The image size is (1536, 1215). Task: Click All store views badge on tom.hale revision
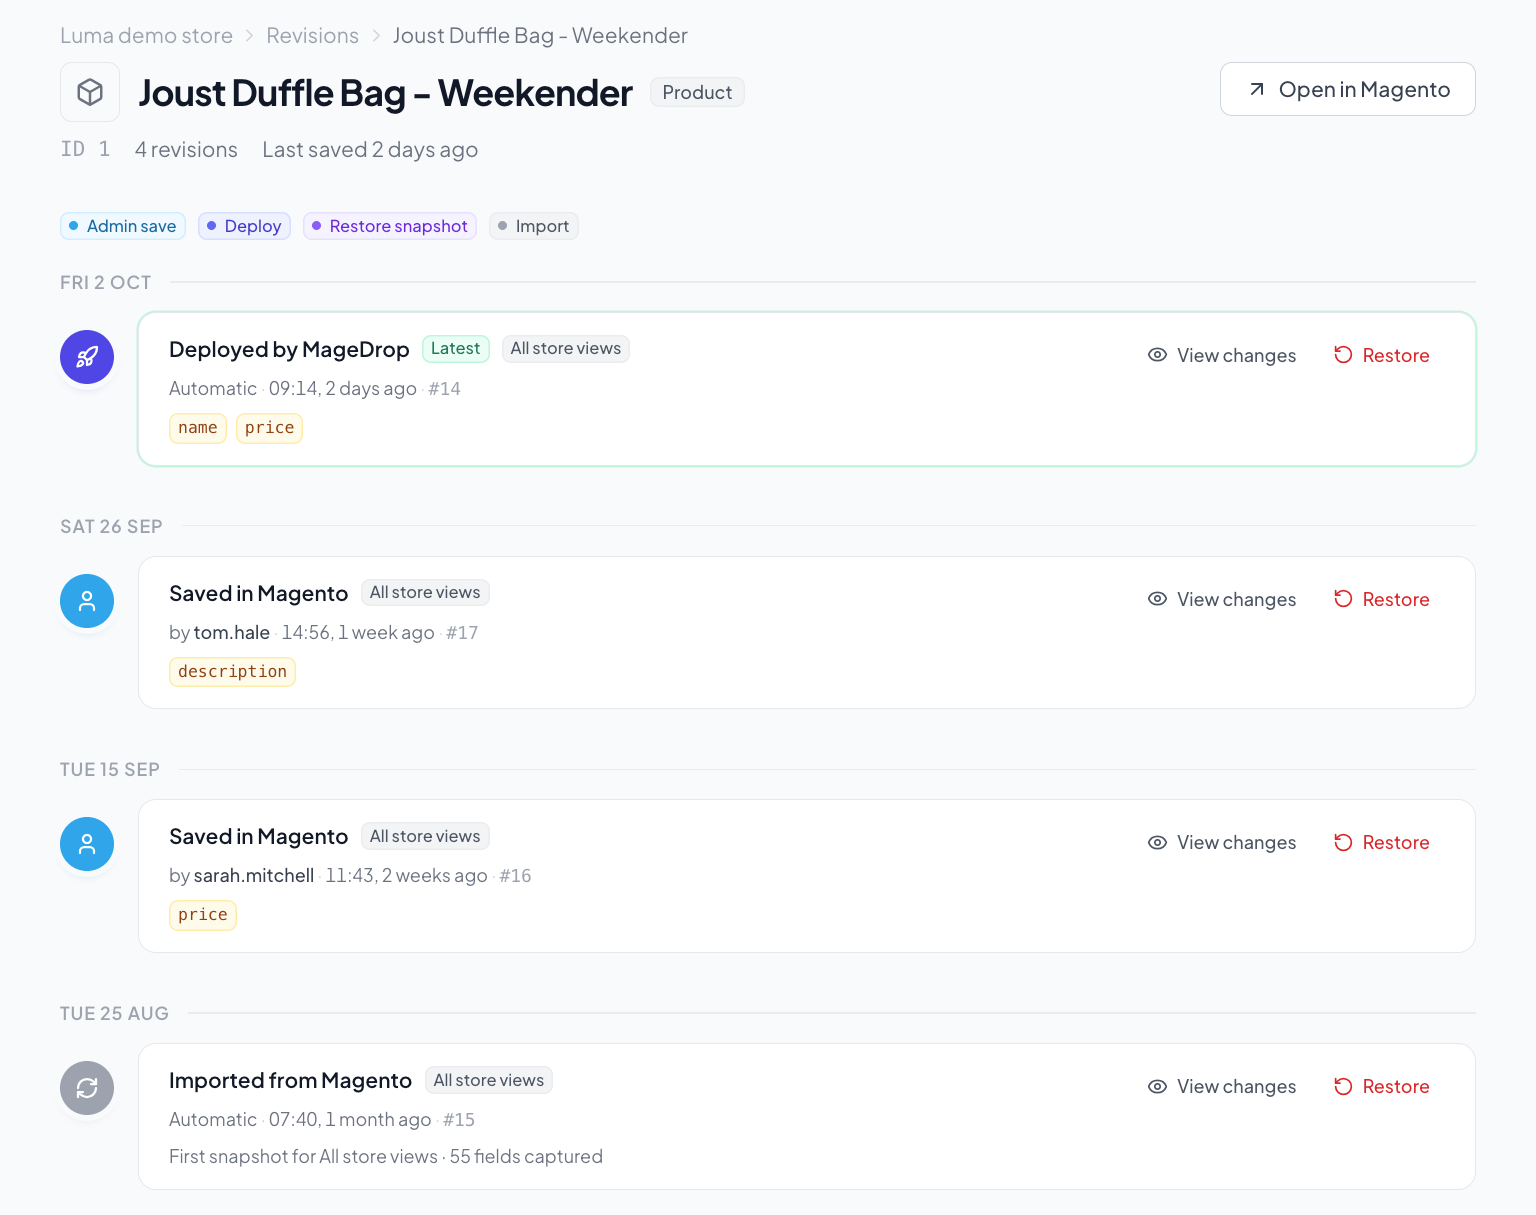point(425,593)
